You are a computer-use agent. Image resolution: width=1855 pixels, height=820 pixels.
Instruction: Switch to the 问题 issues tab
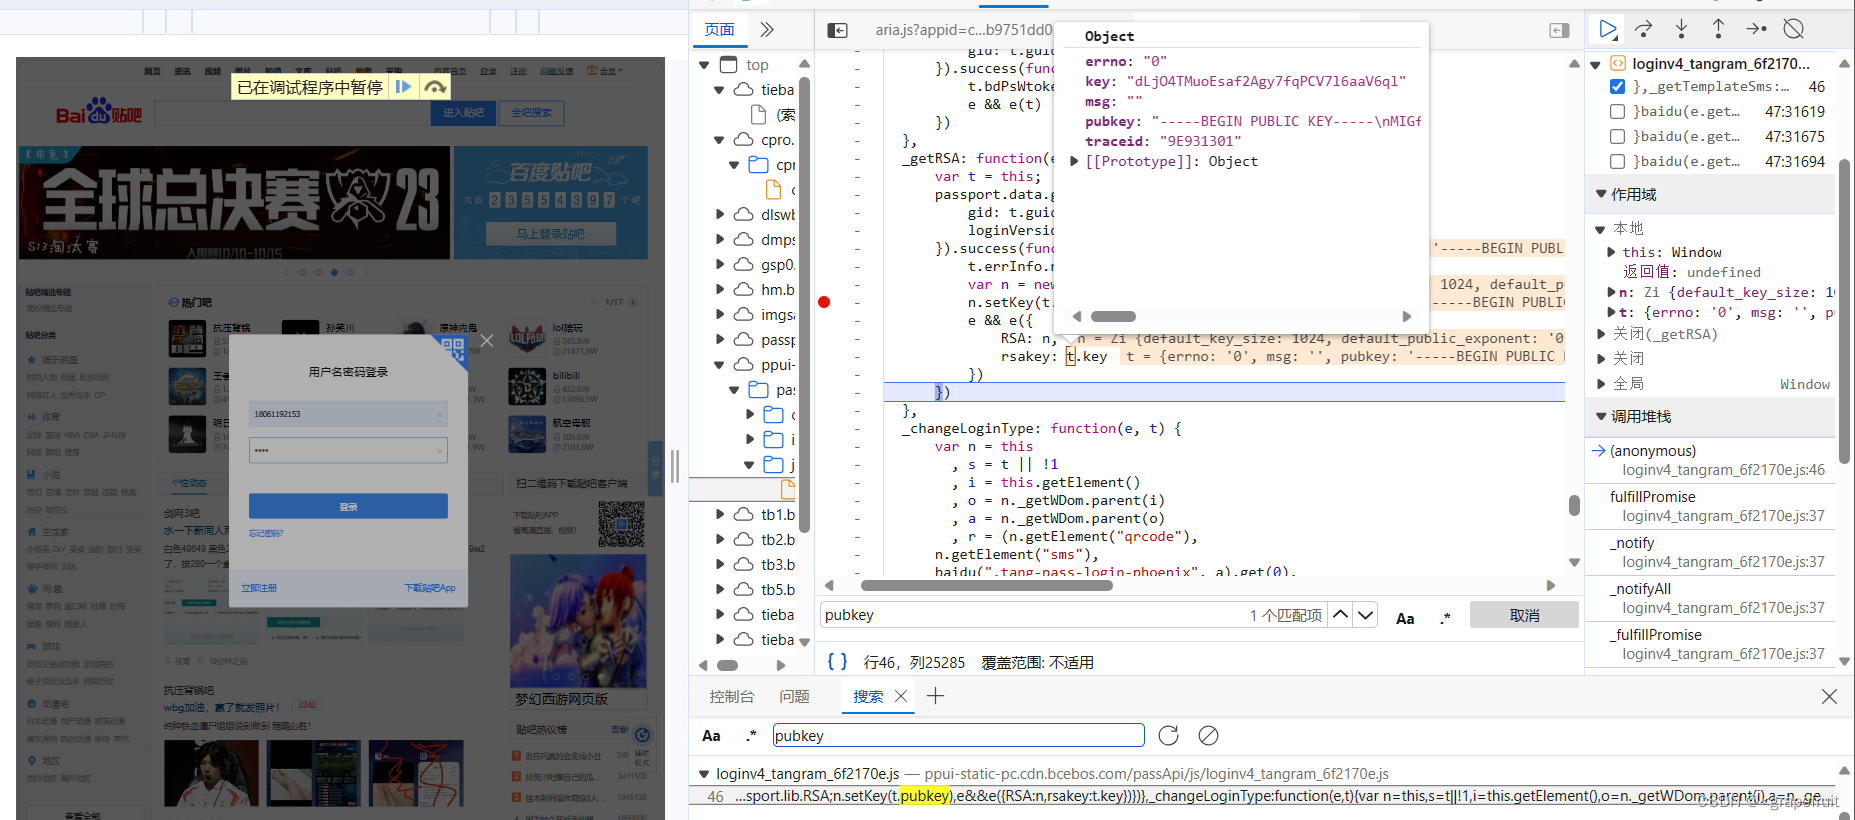[x=794, y=696]
